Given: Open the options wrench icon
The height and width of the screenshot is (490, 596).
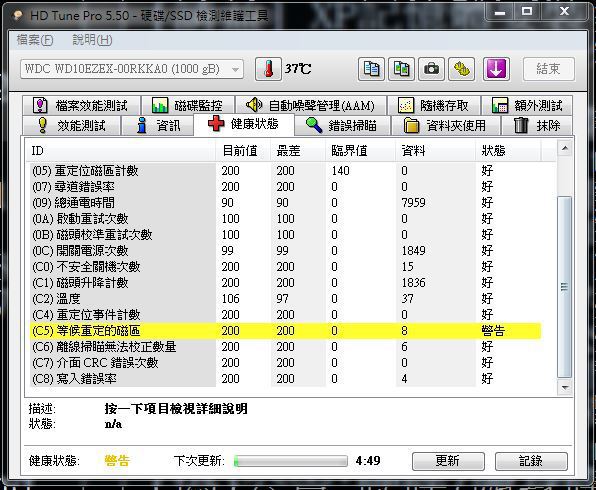Looking at the screenshot, I should click(x=461, y=69).
